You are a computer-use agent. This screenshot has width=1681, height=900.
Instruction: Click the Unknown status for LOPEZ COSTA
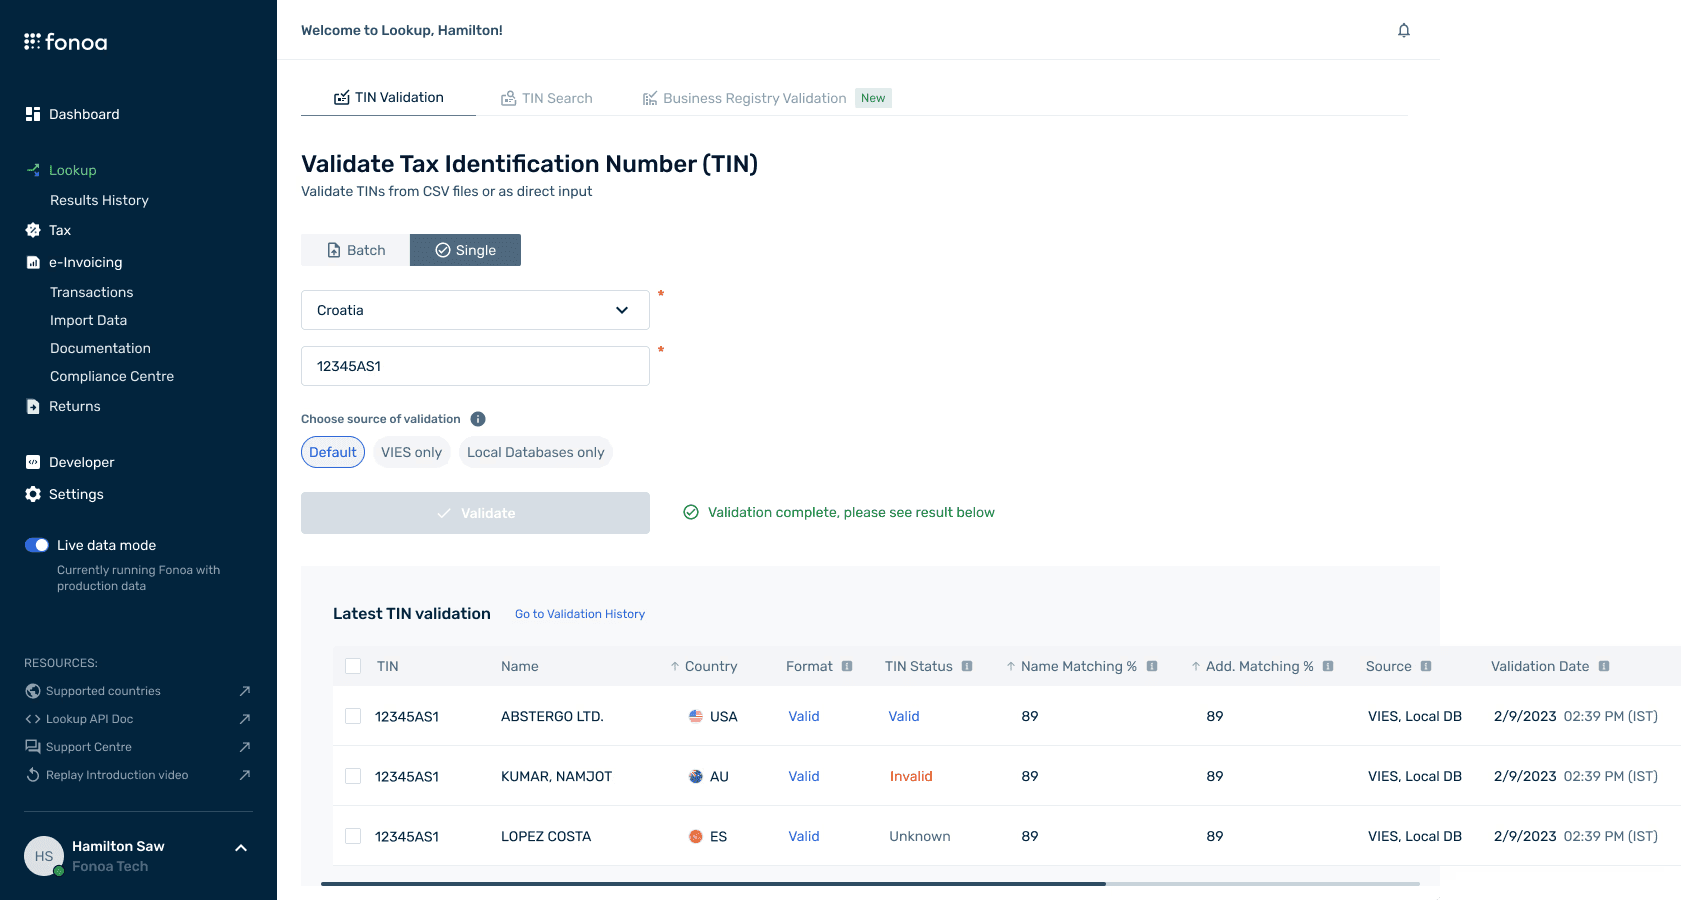(x=920, y=836)
